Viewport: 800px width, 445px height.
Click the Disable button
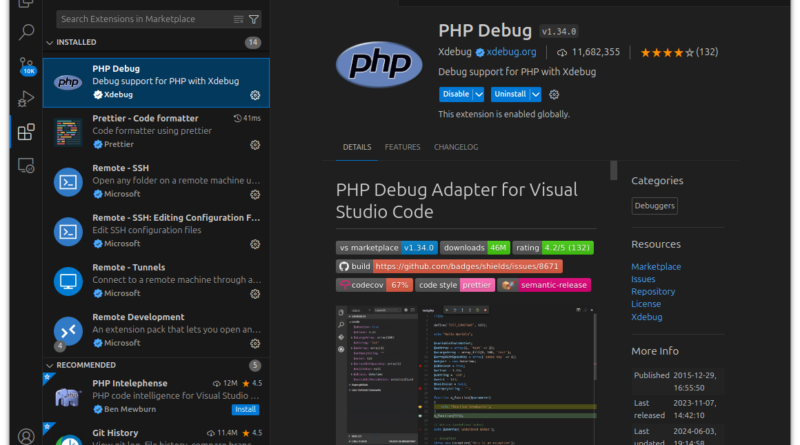(456, 94)
